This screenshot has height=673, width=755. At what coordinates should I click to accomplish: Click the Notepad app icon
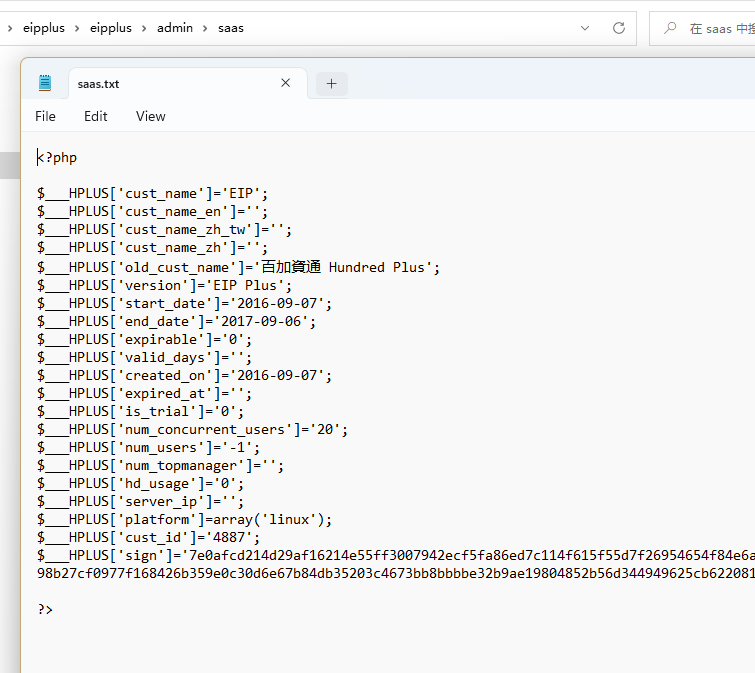click(45, 83)
